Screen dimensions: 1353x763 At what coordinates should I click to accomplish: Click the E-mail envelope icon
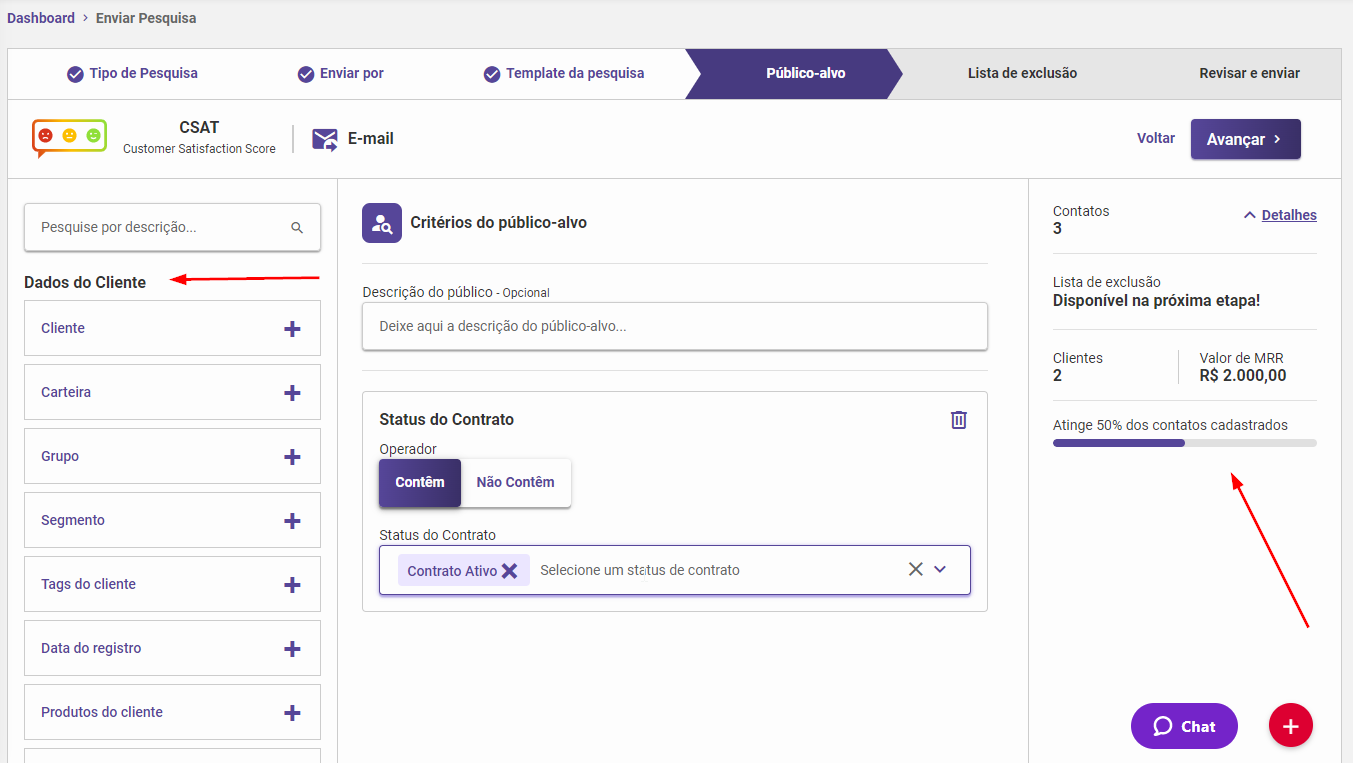(x=325, y=139)
